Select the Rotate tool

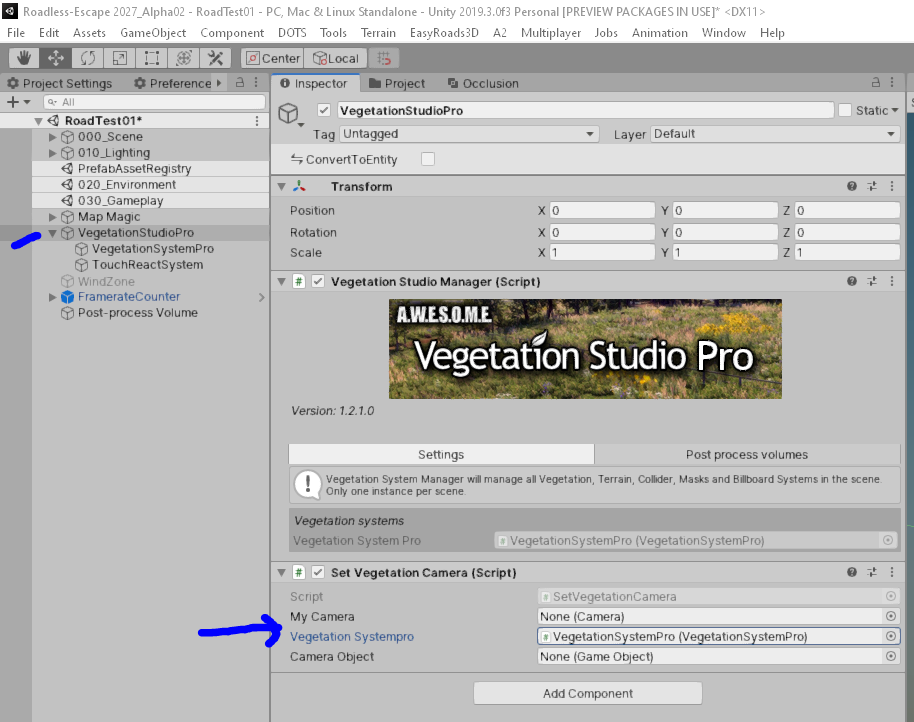coord(88,58)
